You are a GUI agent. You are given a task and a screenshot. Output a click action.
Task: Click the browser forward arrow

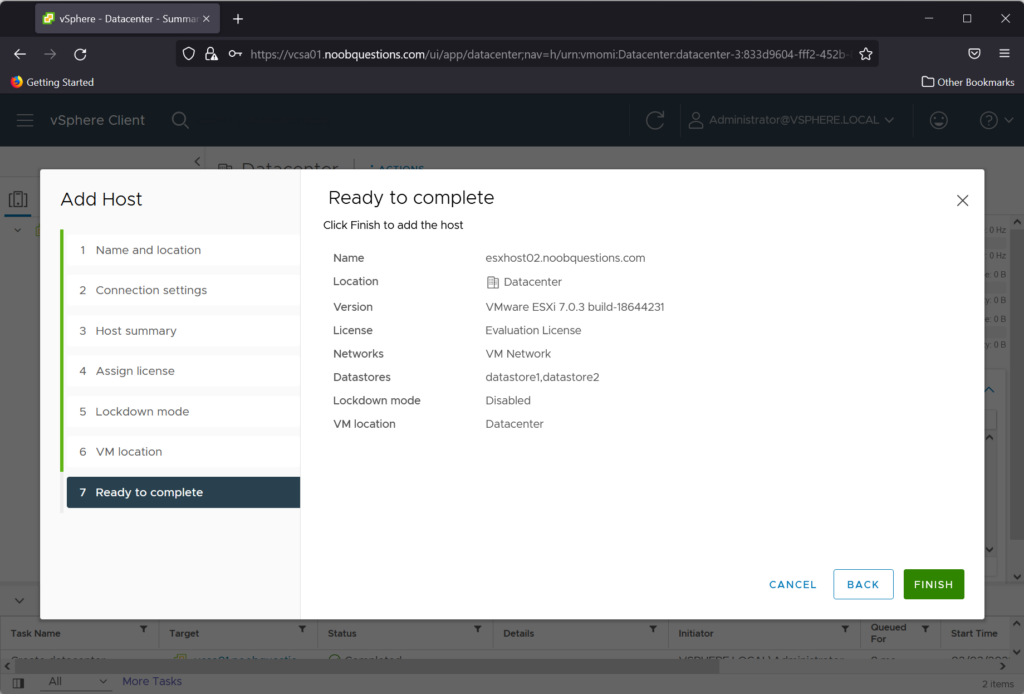pos(50,54)
